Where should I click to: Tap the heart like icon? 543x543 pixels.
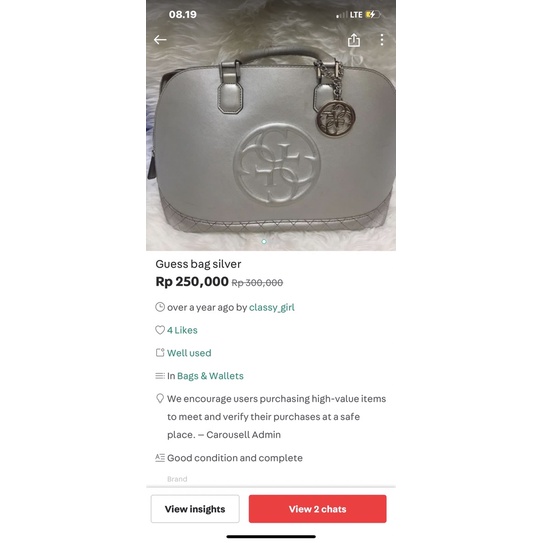click(160, 330)
